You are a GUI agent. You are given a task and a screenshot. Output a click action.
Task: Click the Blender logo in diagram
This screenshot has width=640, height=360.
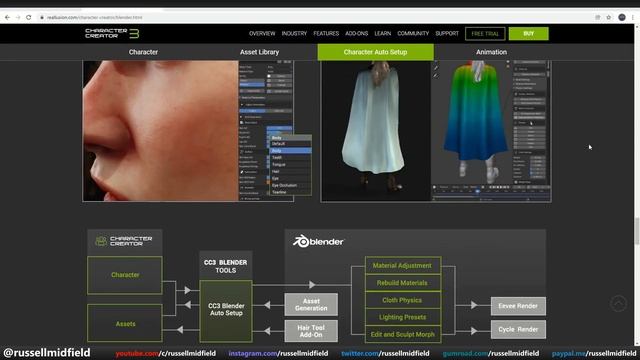pyautogui.click(x=318, y=241)
